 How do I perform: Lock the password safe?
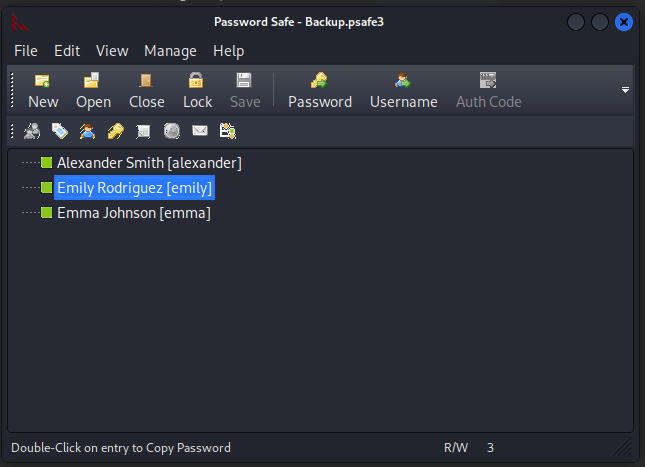(197, 91)
